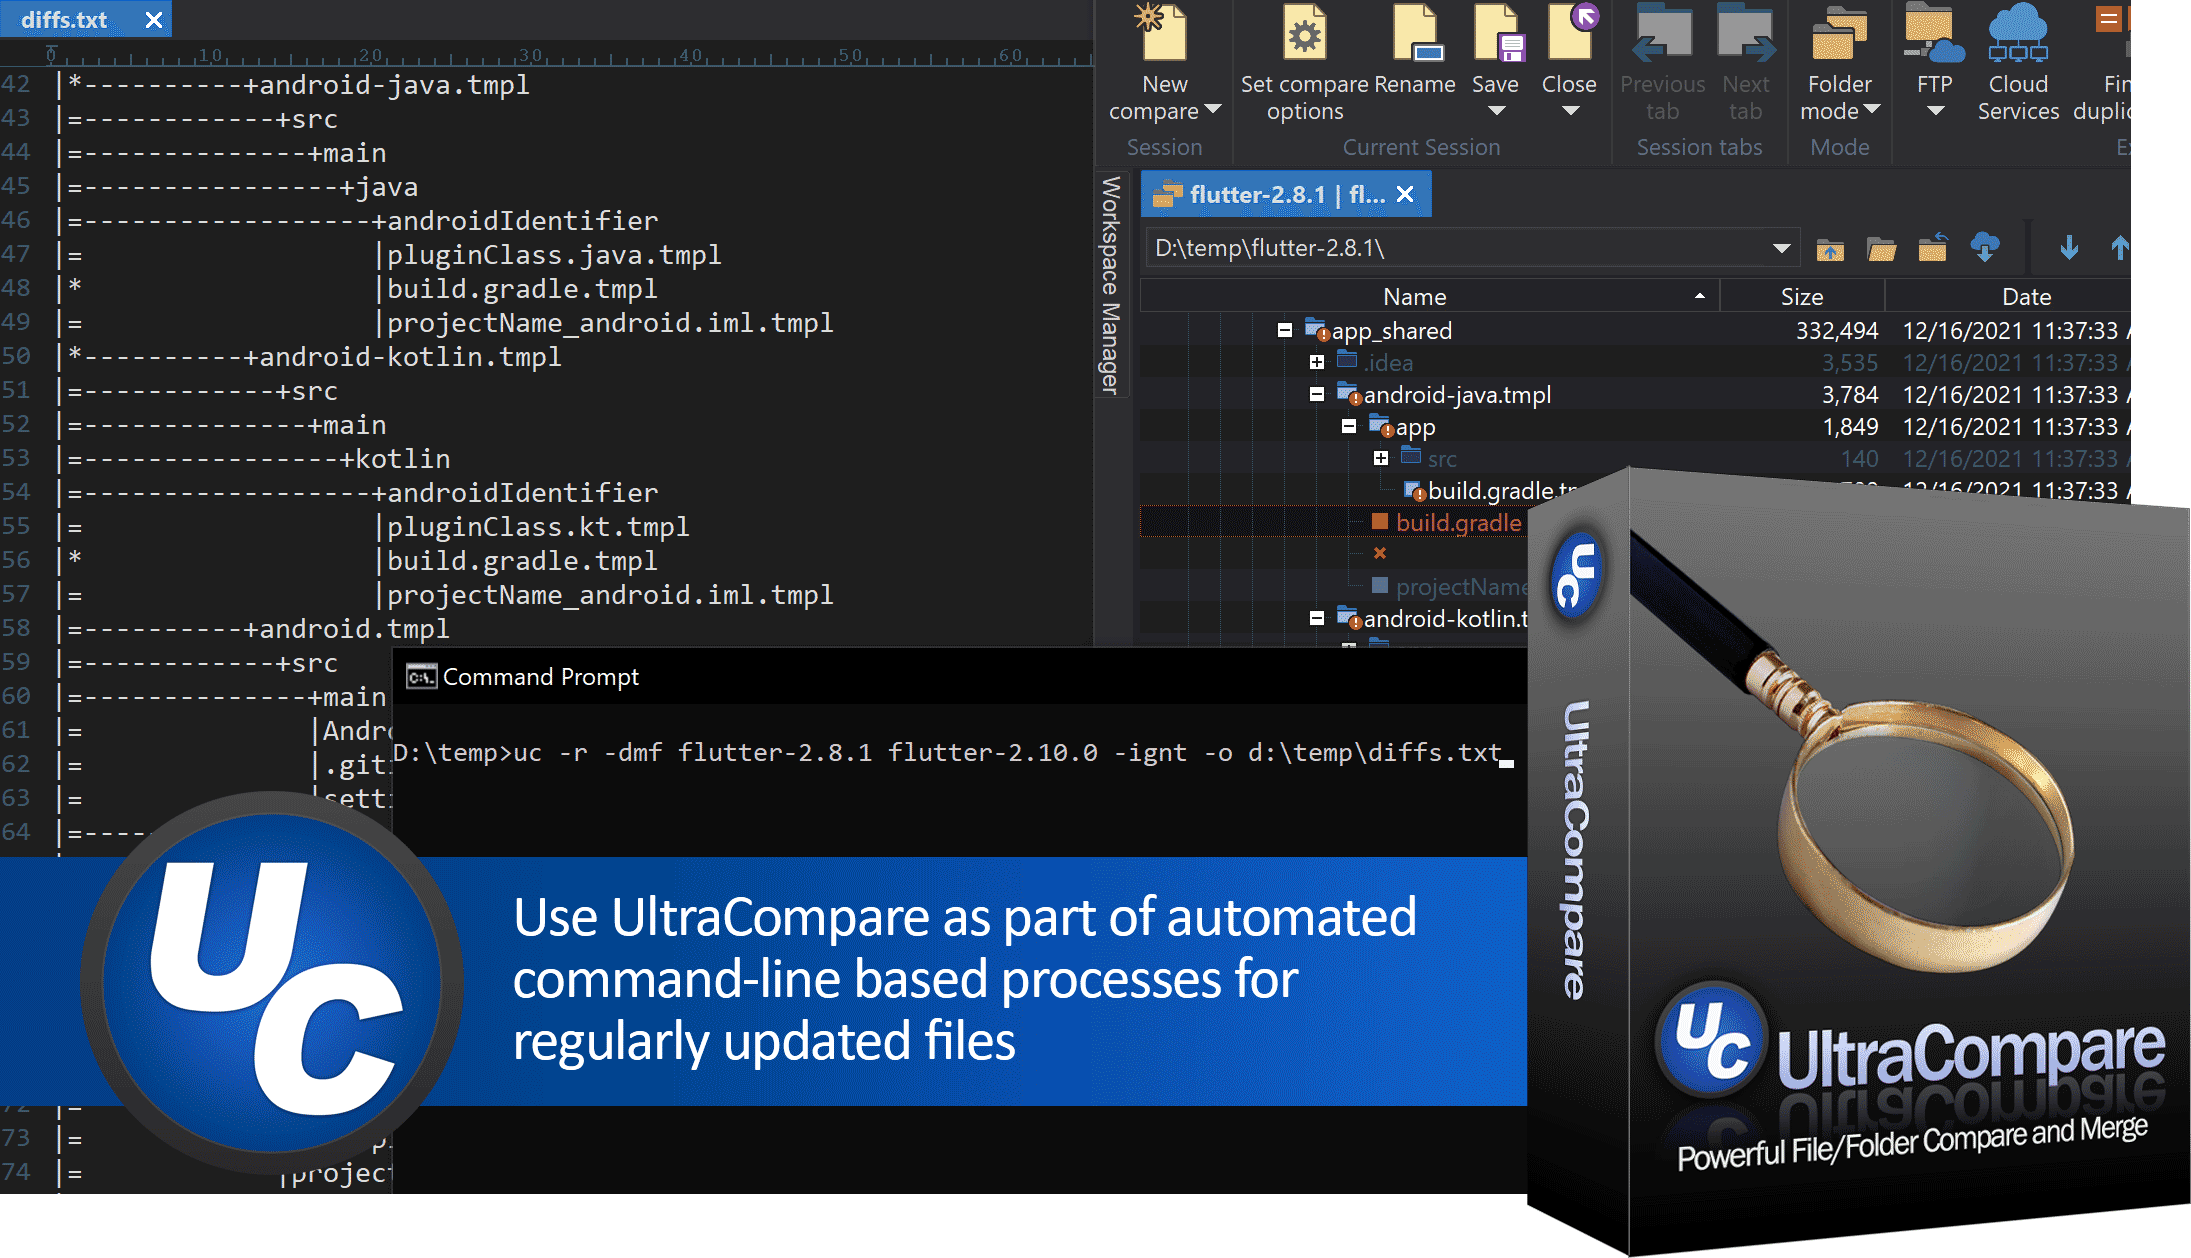Open the Close dropdown arrow

pos(1571,111)
